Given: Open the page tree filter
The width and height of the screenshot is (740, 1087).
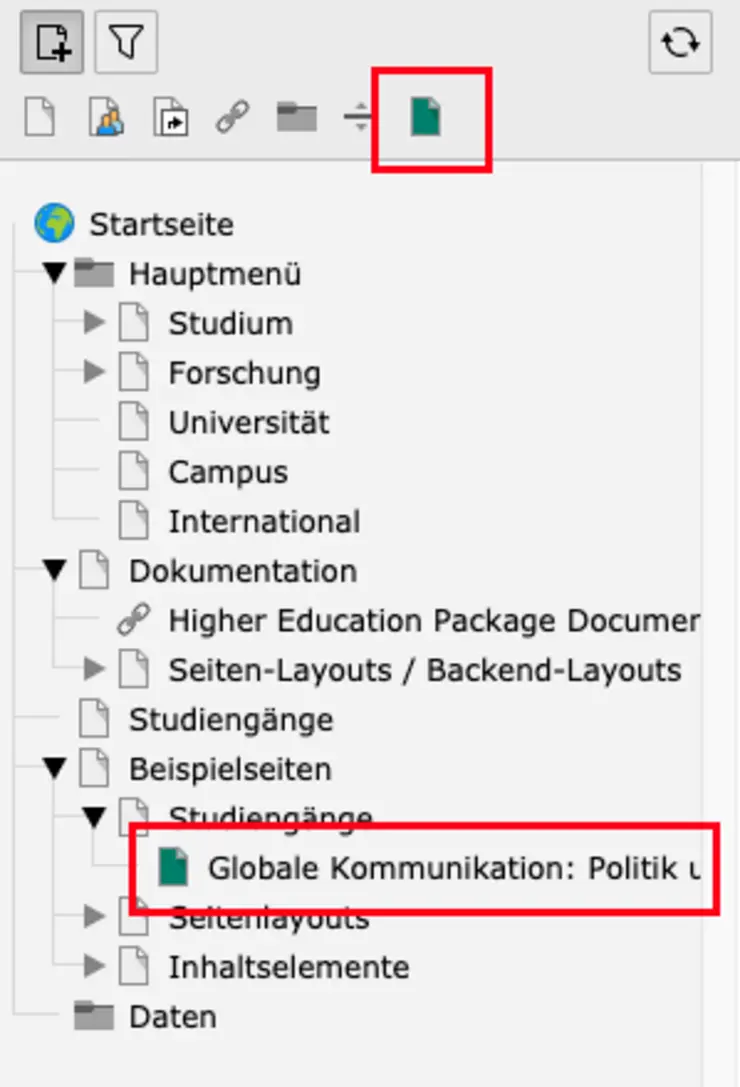Looking at the screenshot, I should [126, 43].
